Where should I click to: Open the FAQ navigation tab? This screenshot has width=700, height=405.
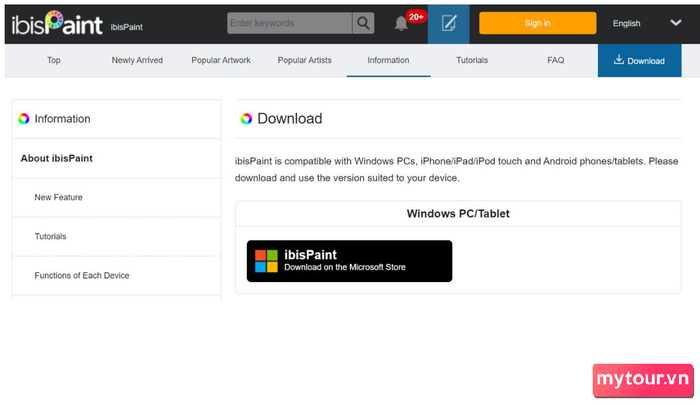pos(556,60)
